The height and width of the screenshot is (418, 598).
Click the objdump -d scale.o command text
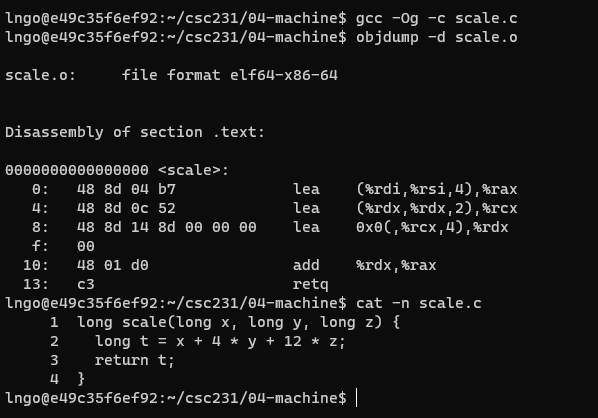pos(437,37)
